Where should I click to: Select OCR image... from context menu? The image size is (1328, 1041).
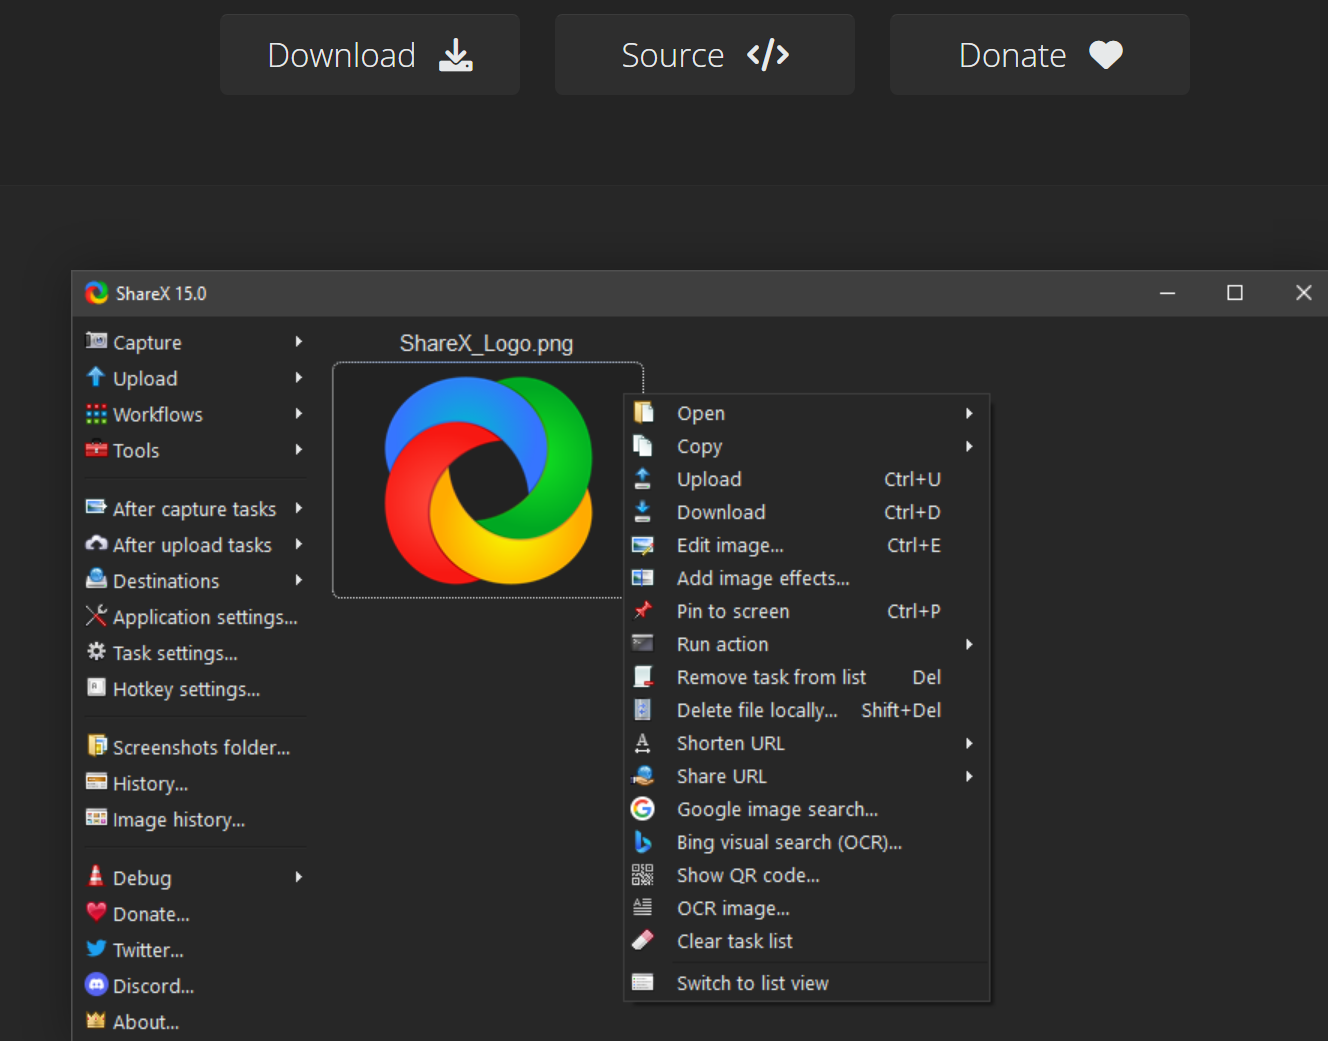point(806,908)
